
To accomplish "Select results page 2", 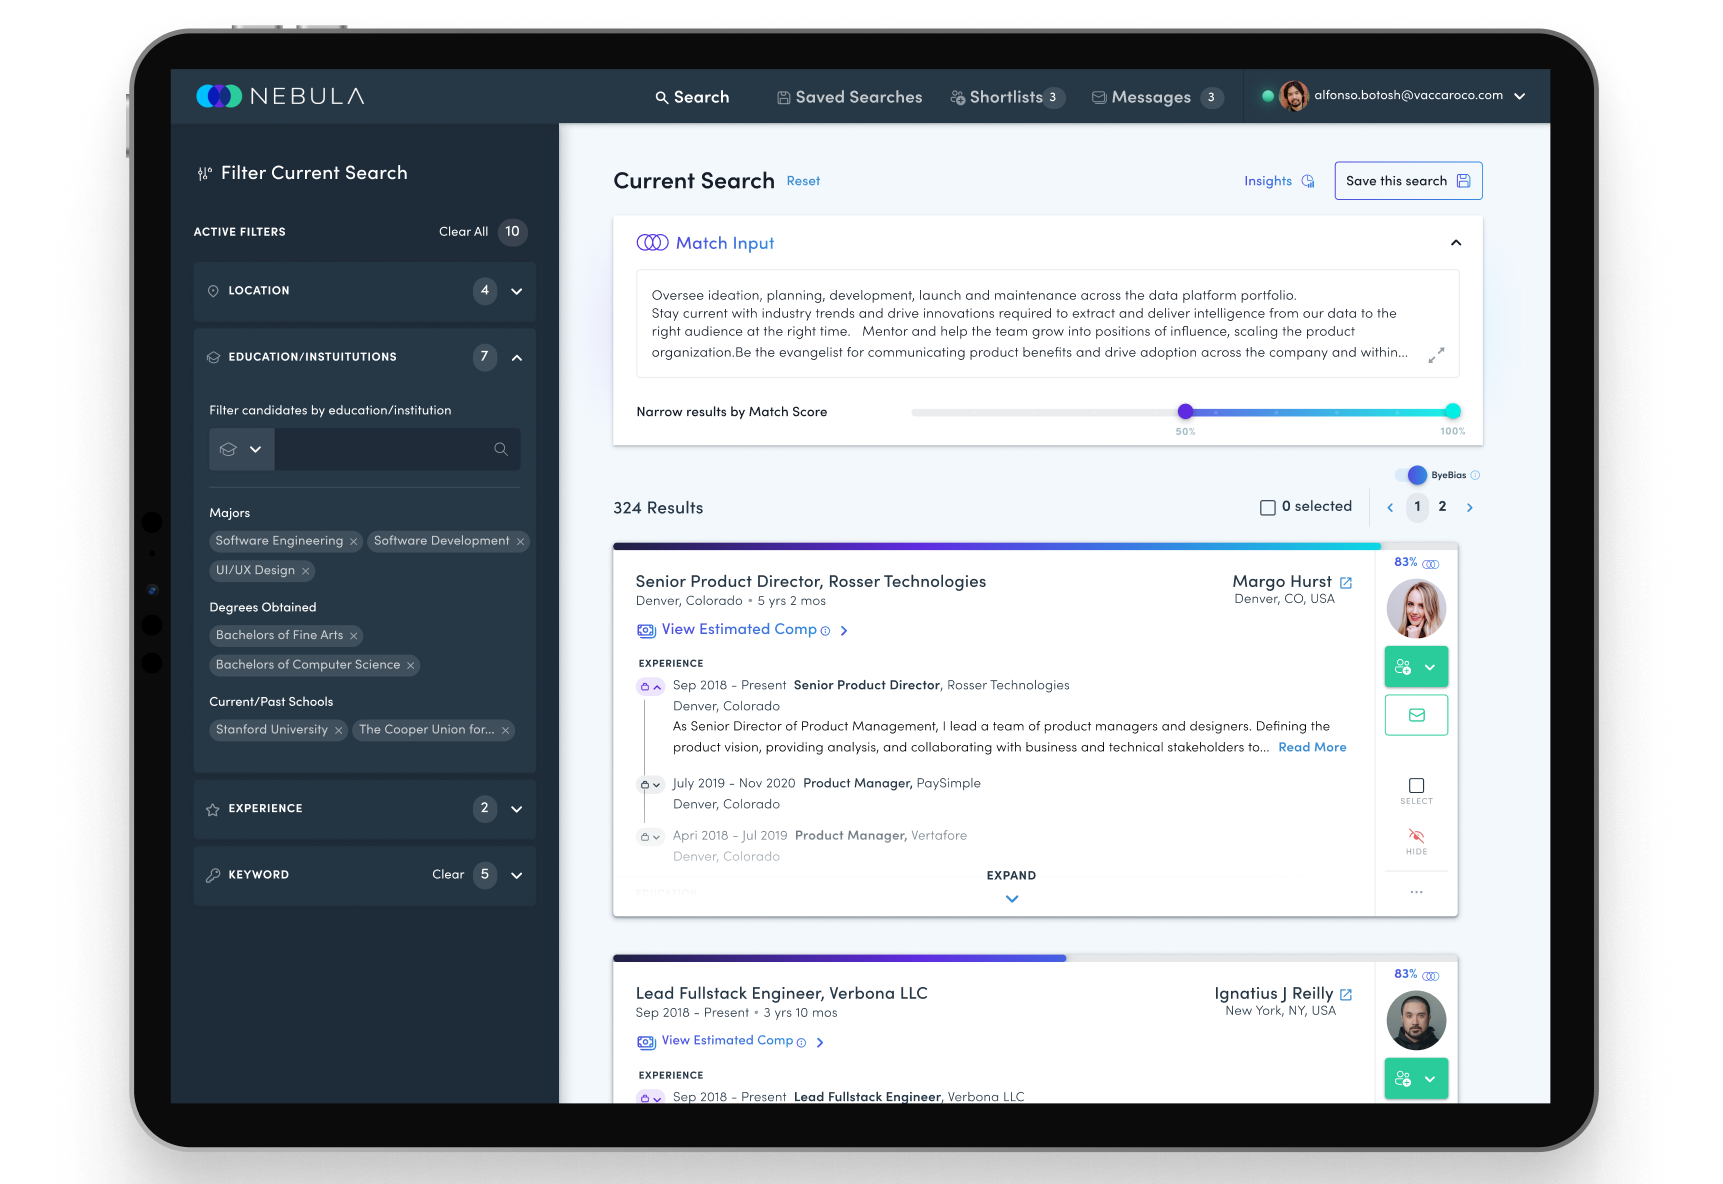I will (x=1442, y=507).
